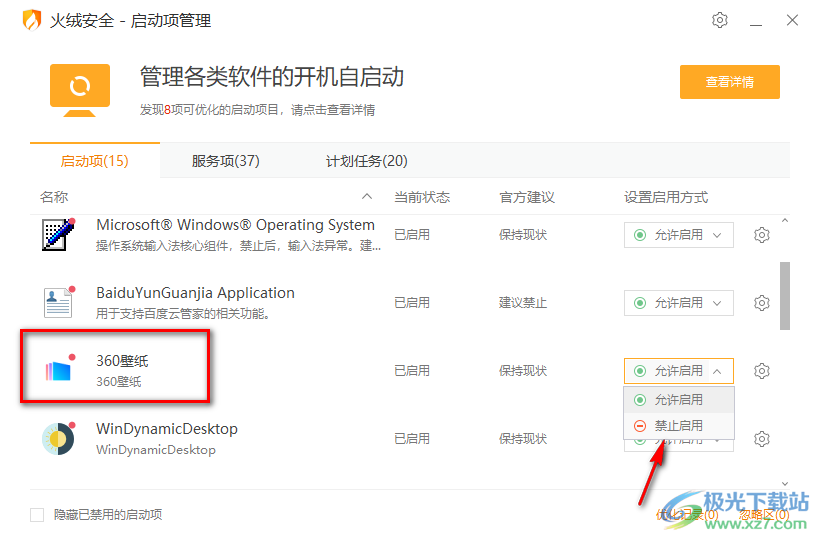The image size is (820, 540).
Task: Click 官方建议 column header
Action: tap(527, 197)
